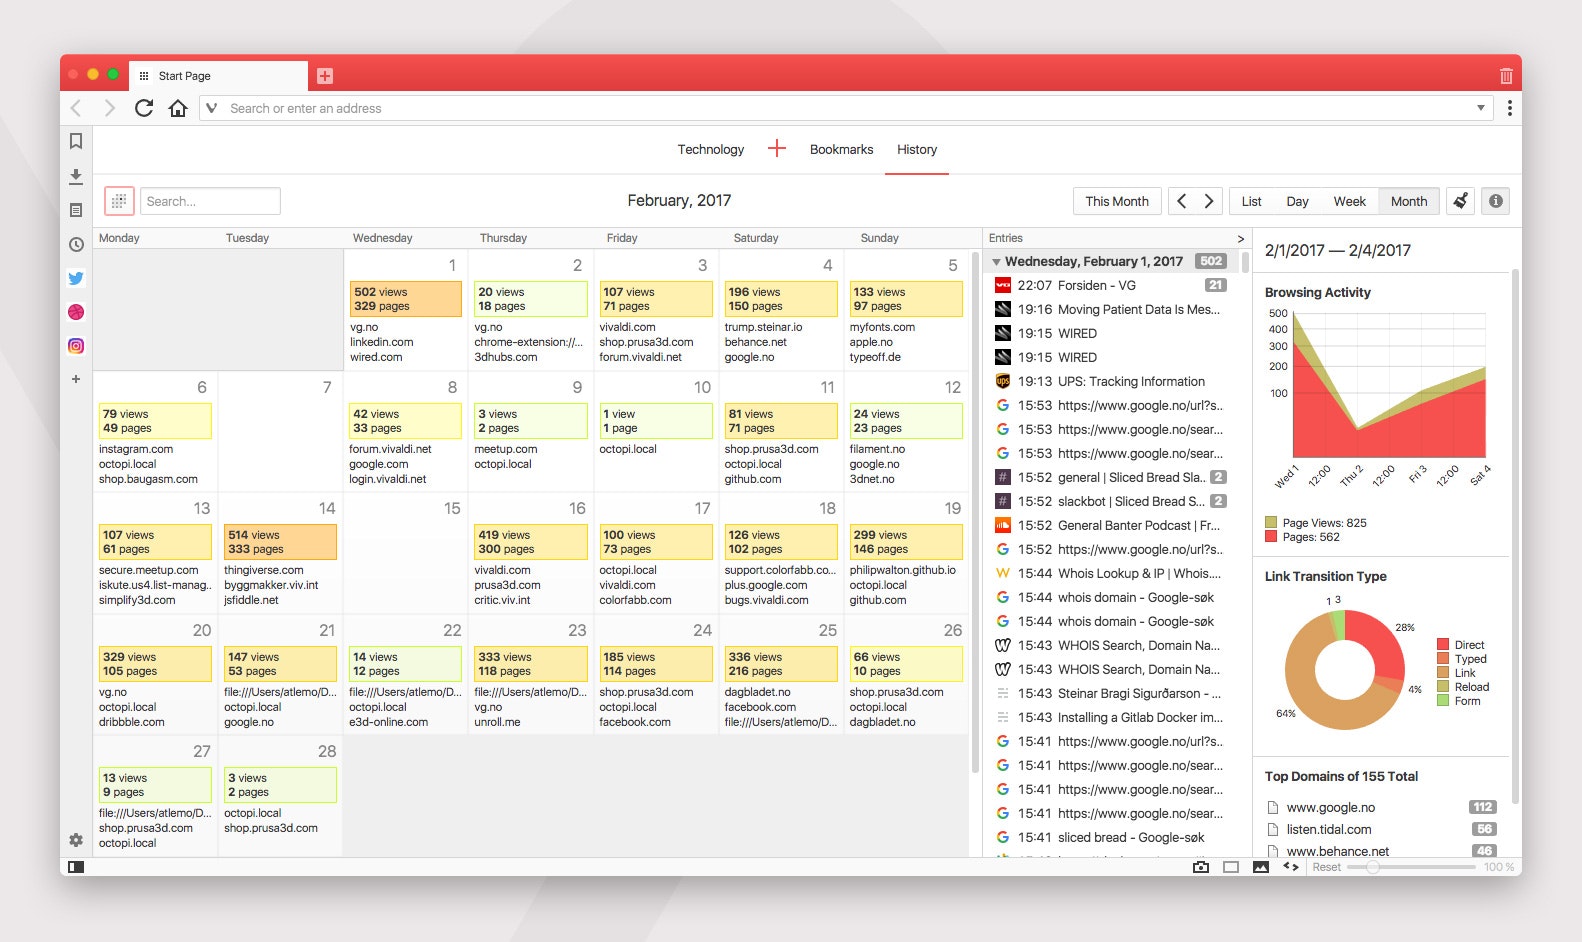Open February 1 cell with 502 views
Viewport: 1582px width, 942px height.
coord(405,299)
